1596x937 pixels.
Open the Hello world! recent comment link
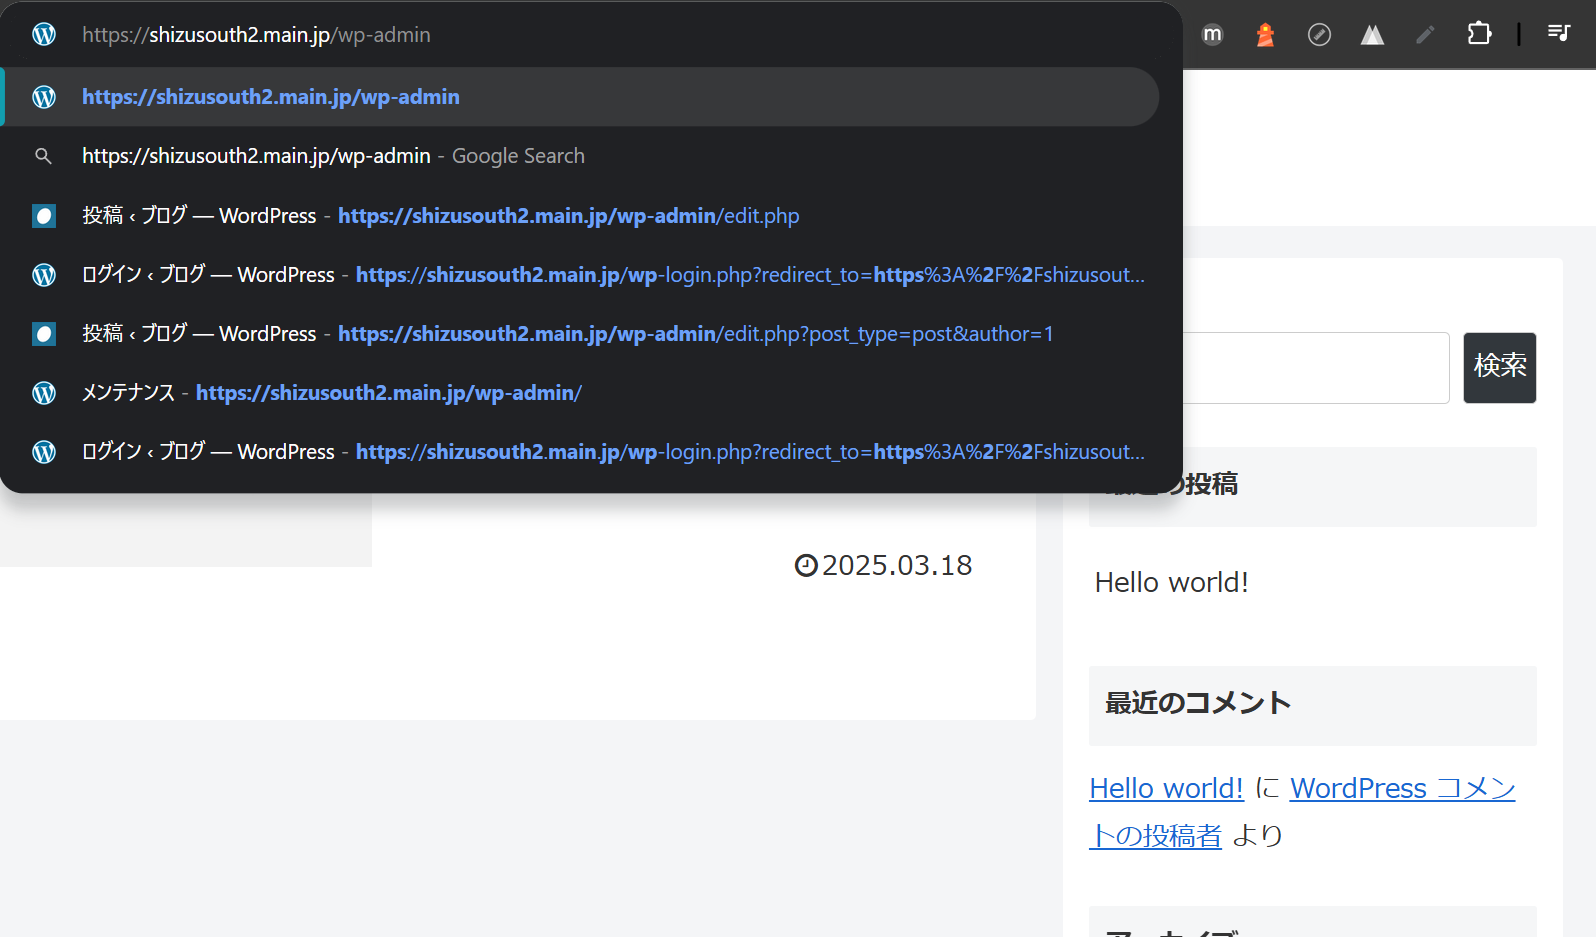(1166, 789)
